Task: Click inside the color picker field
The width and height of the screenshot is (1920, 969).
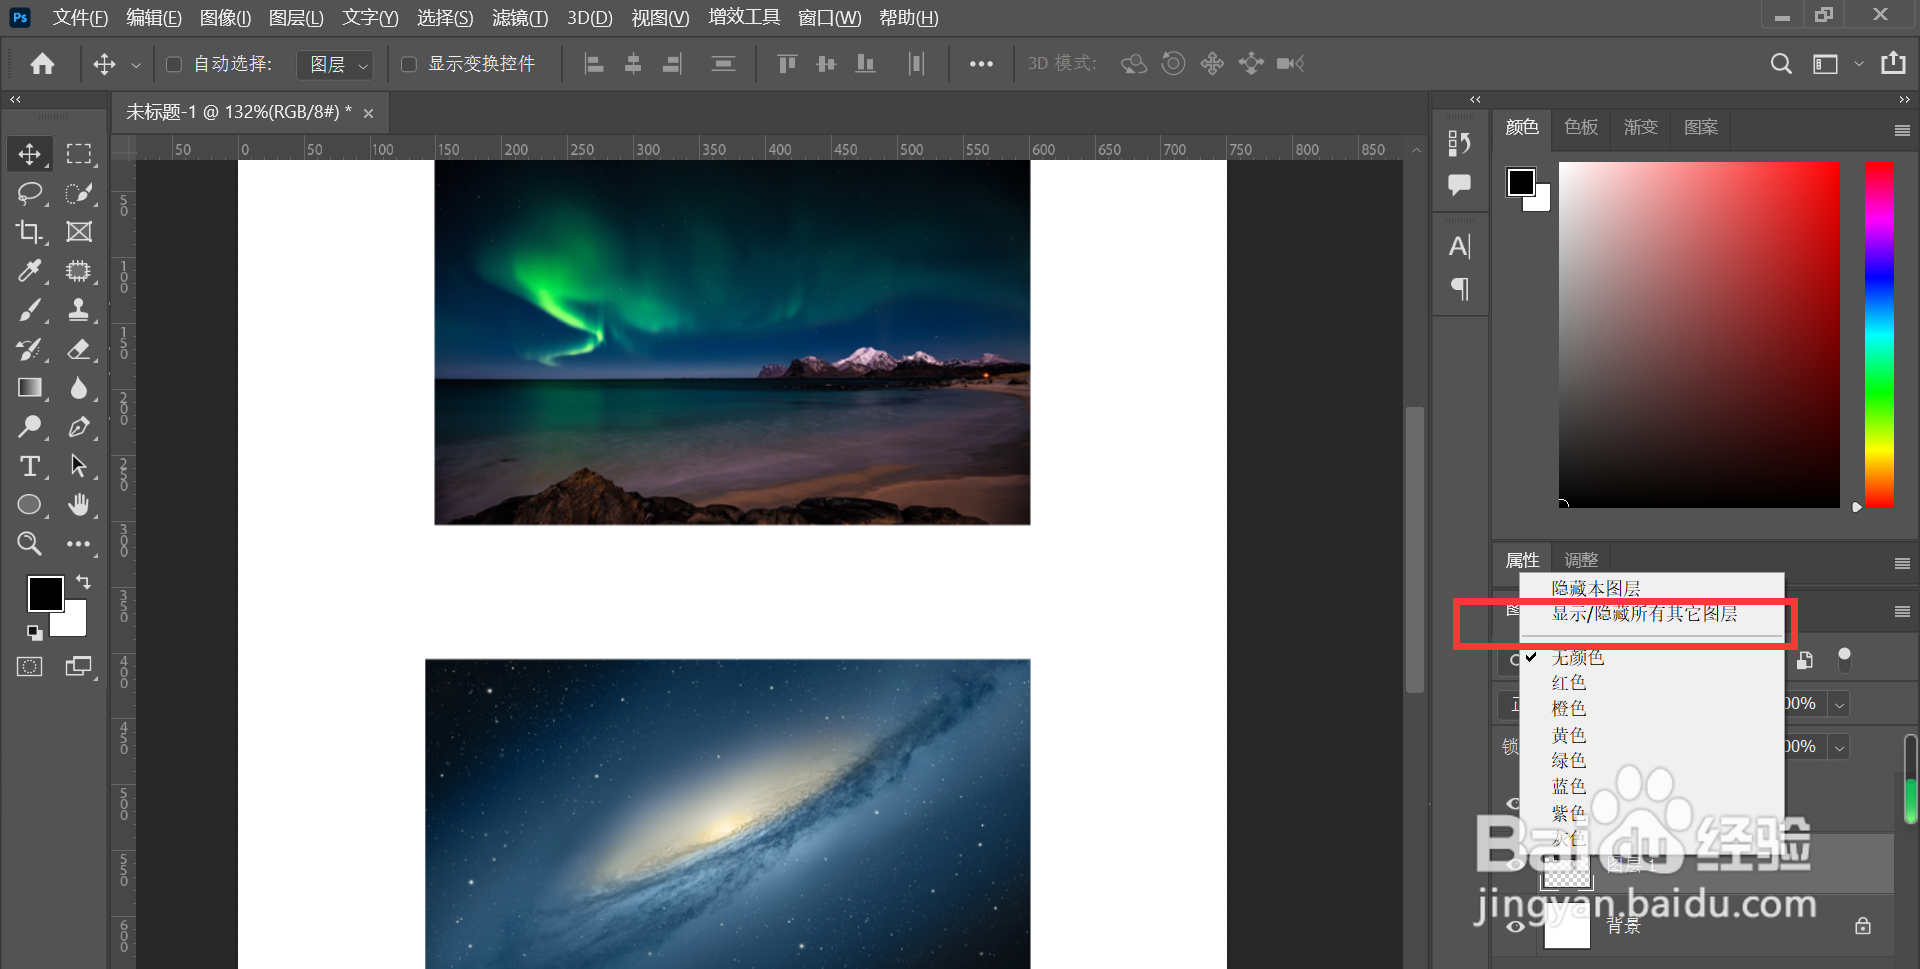Action: (x=1699, y=335)
